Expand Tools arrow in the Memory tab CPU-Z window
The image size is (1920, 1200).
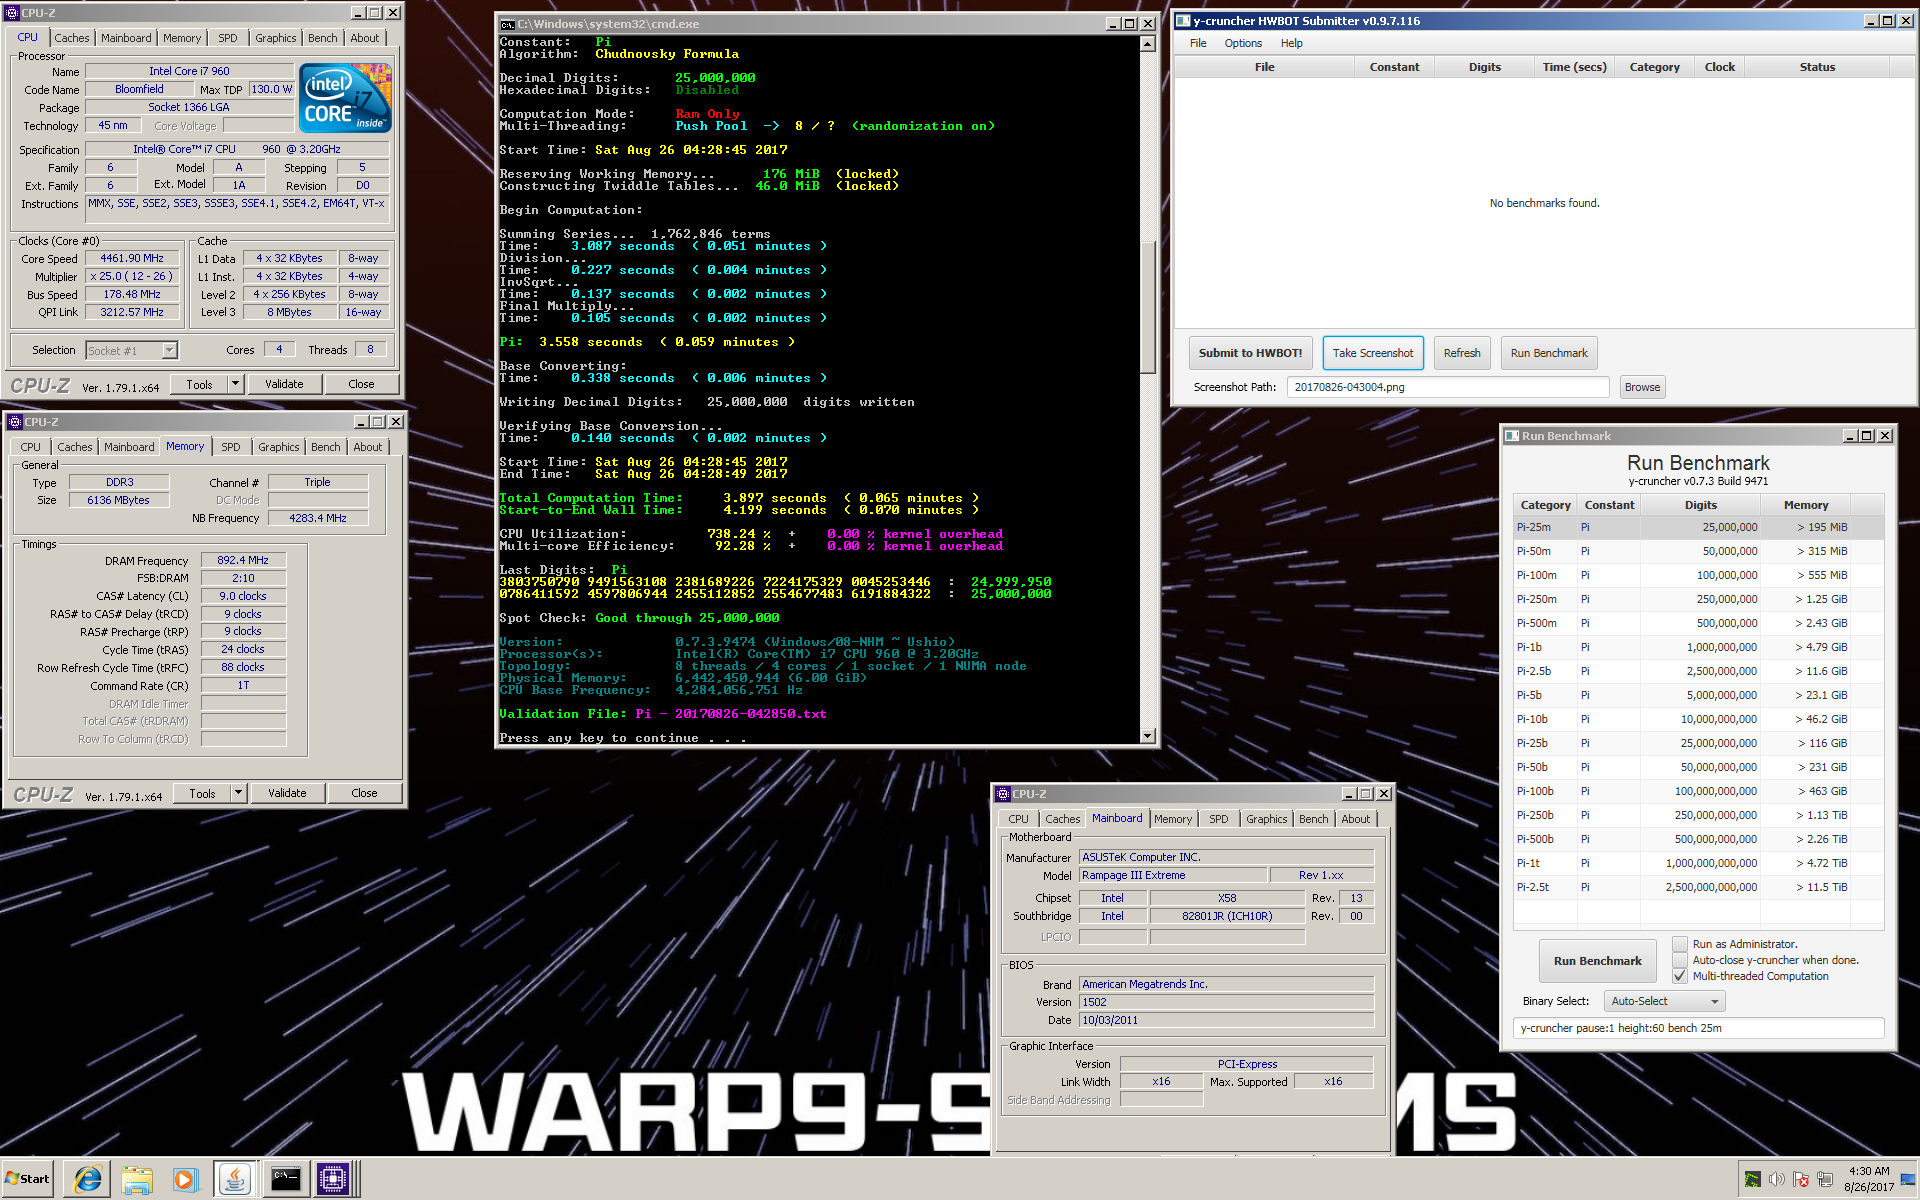pos(239,793)
